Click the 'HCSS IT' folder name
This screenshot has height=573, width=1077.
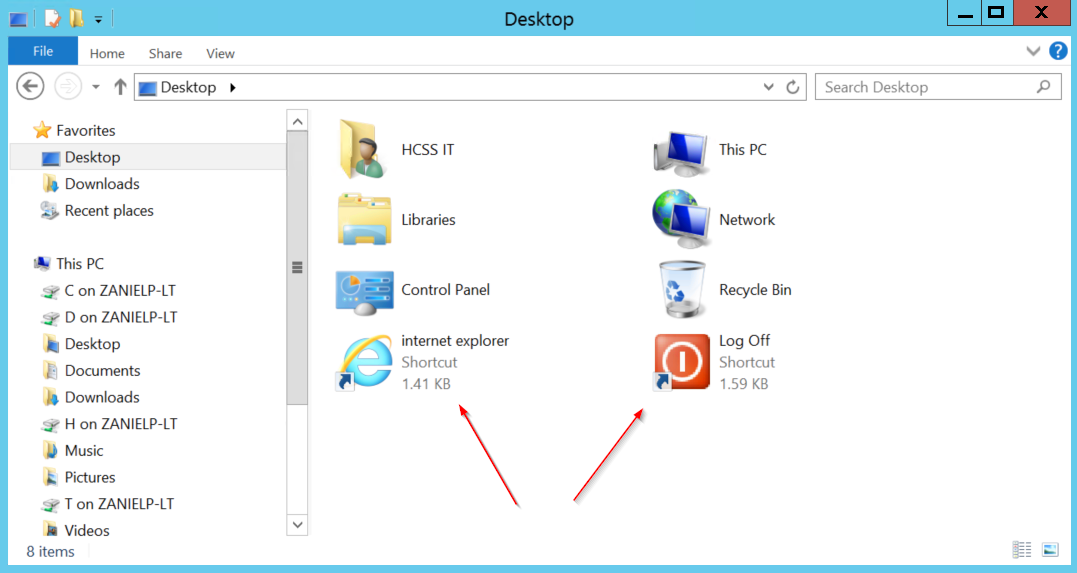point(427,150)
